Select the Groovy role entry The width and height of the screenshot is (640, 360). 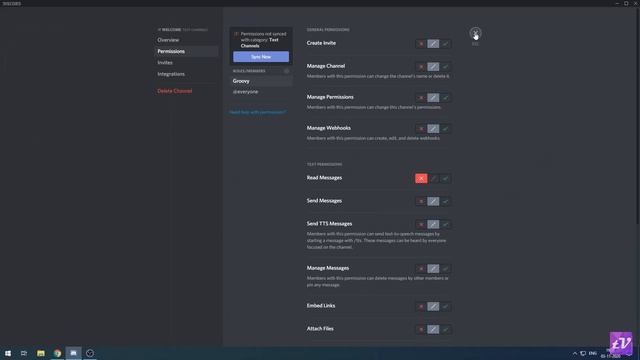[x=261, y=81]
